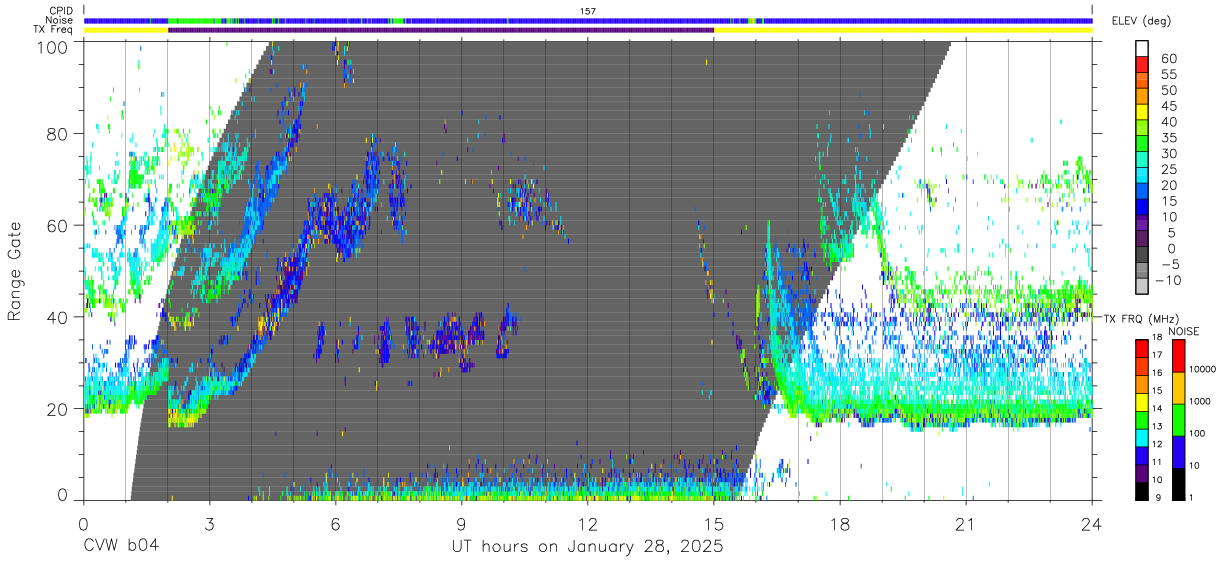
Task: Select the black segment of NOISE colorbar
Action: pyautogui.click(x=1178, y=484)
